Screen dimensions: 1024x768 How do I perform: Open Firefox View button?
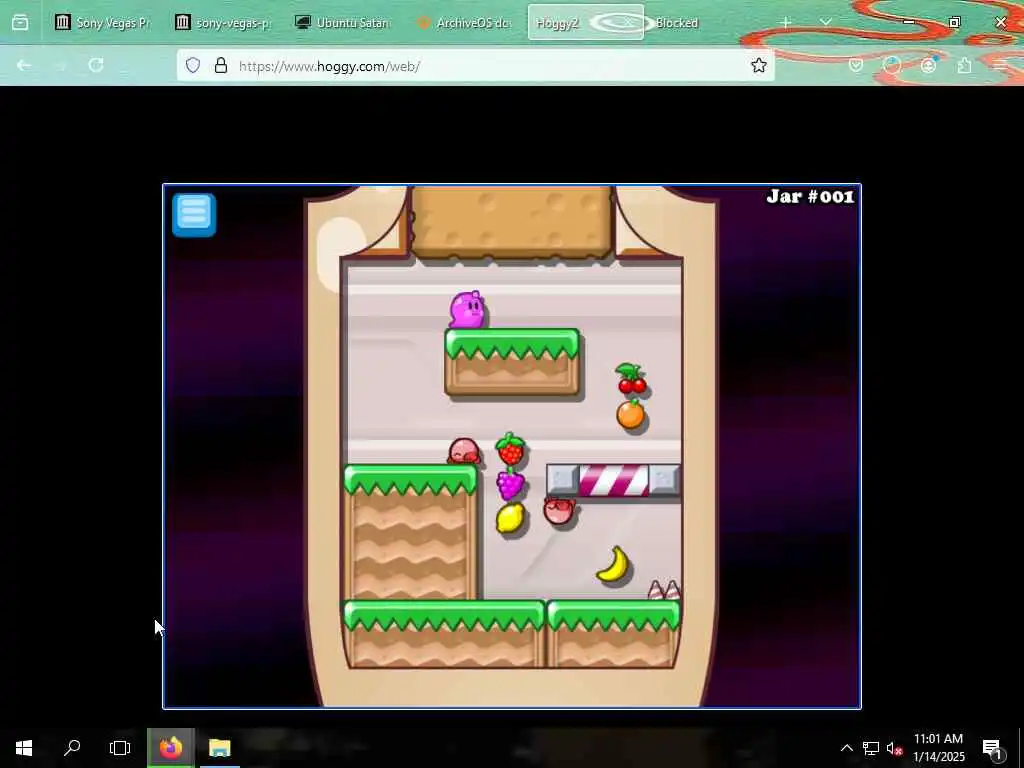[x=20, y=23]
